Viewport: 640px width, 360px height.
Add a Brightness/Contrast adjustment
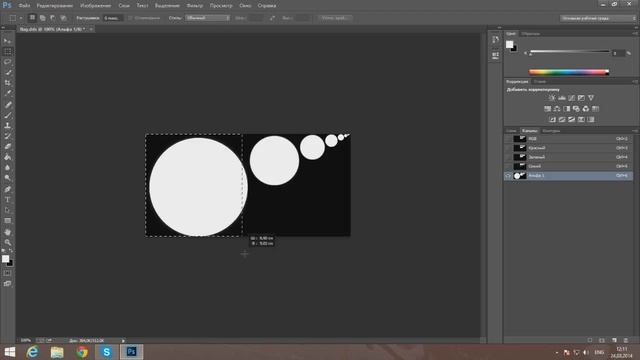point(552,98)
